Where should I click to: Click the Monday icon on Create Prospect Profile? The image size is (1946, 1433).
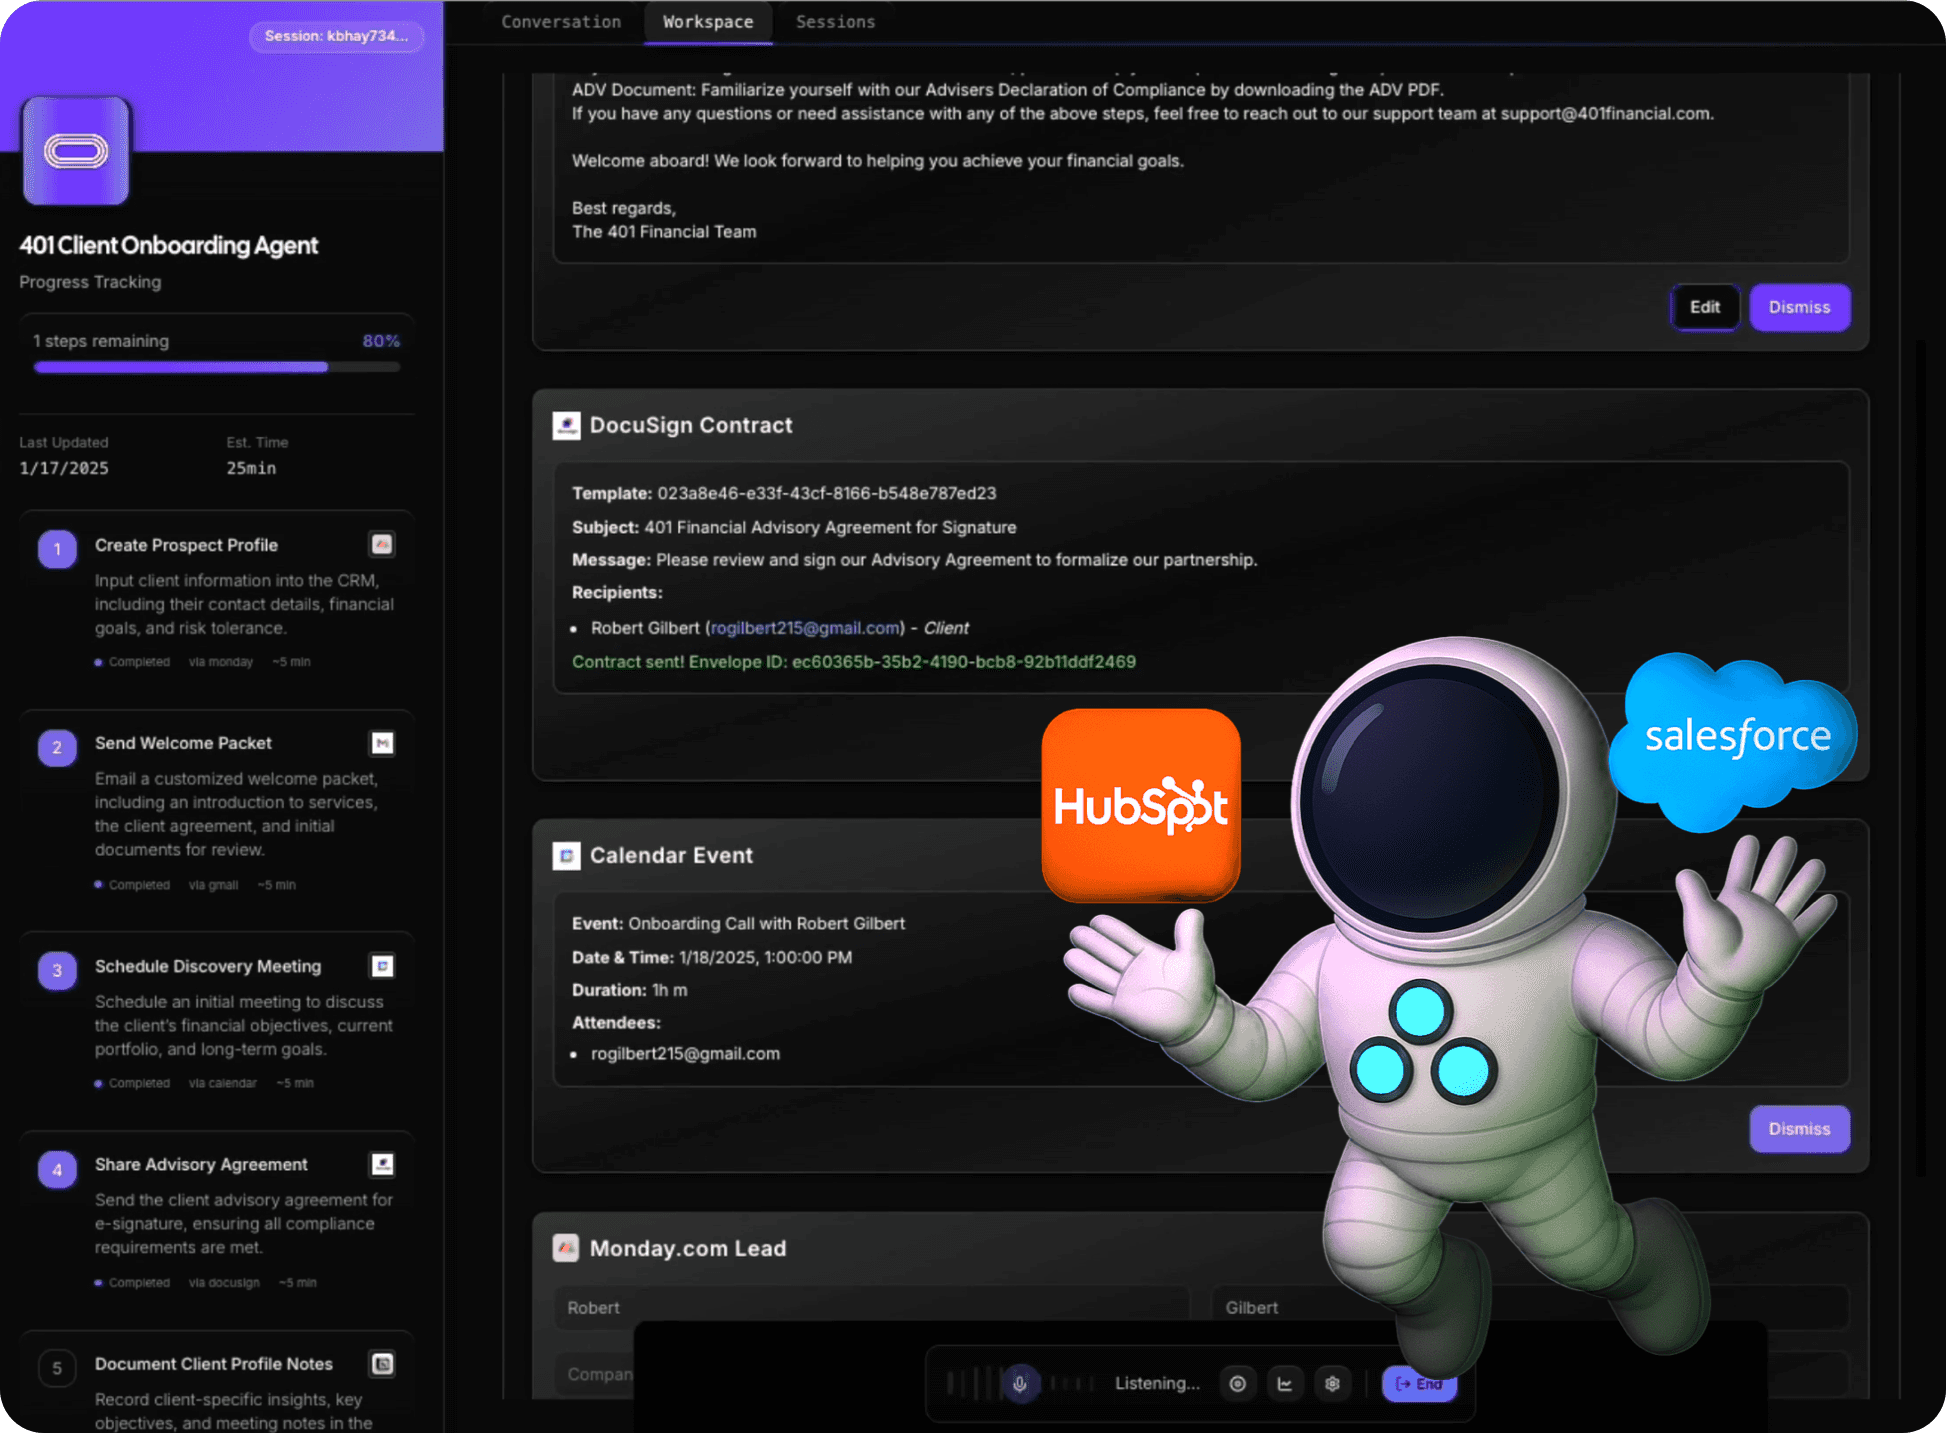click(382, 544)
